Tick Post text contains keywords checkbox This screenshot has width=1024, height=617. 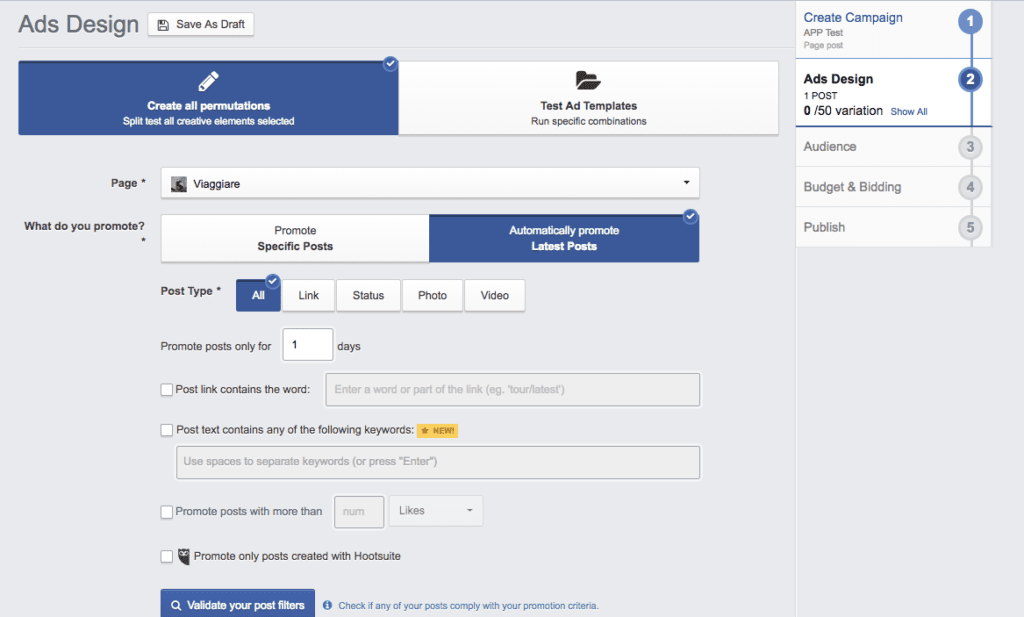pyautogui.click(x=167, y=430)
